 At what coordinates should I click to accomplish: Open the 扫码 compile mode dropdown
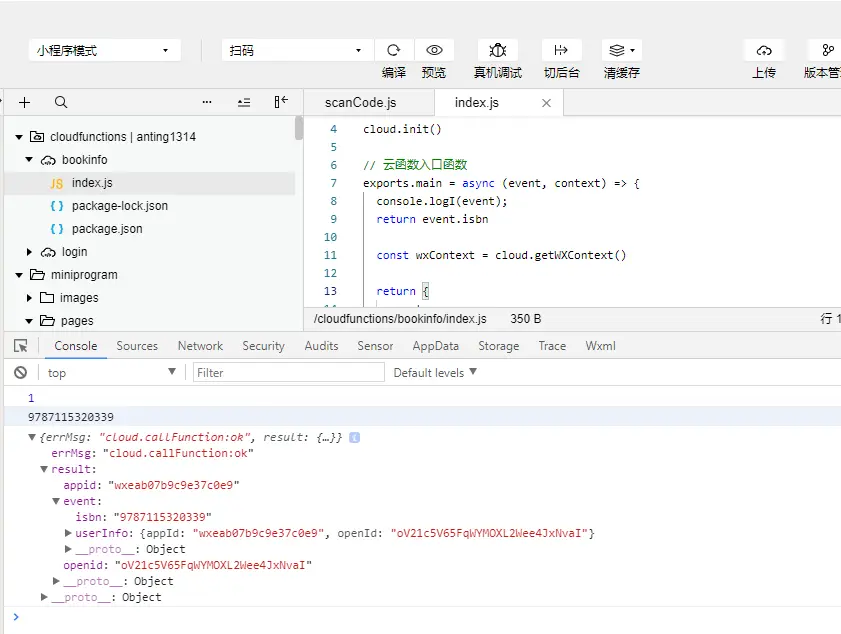(298, 50)
